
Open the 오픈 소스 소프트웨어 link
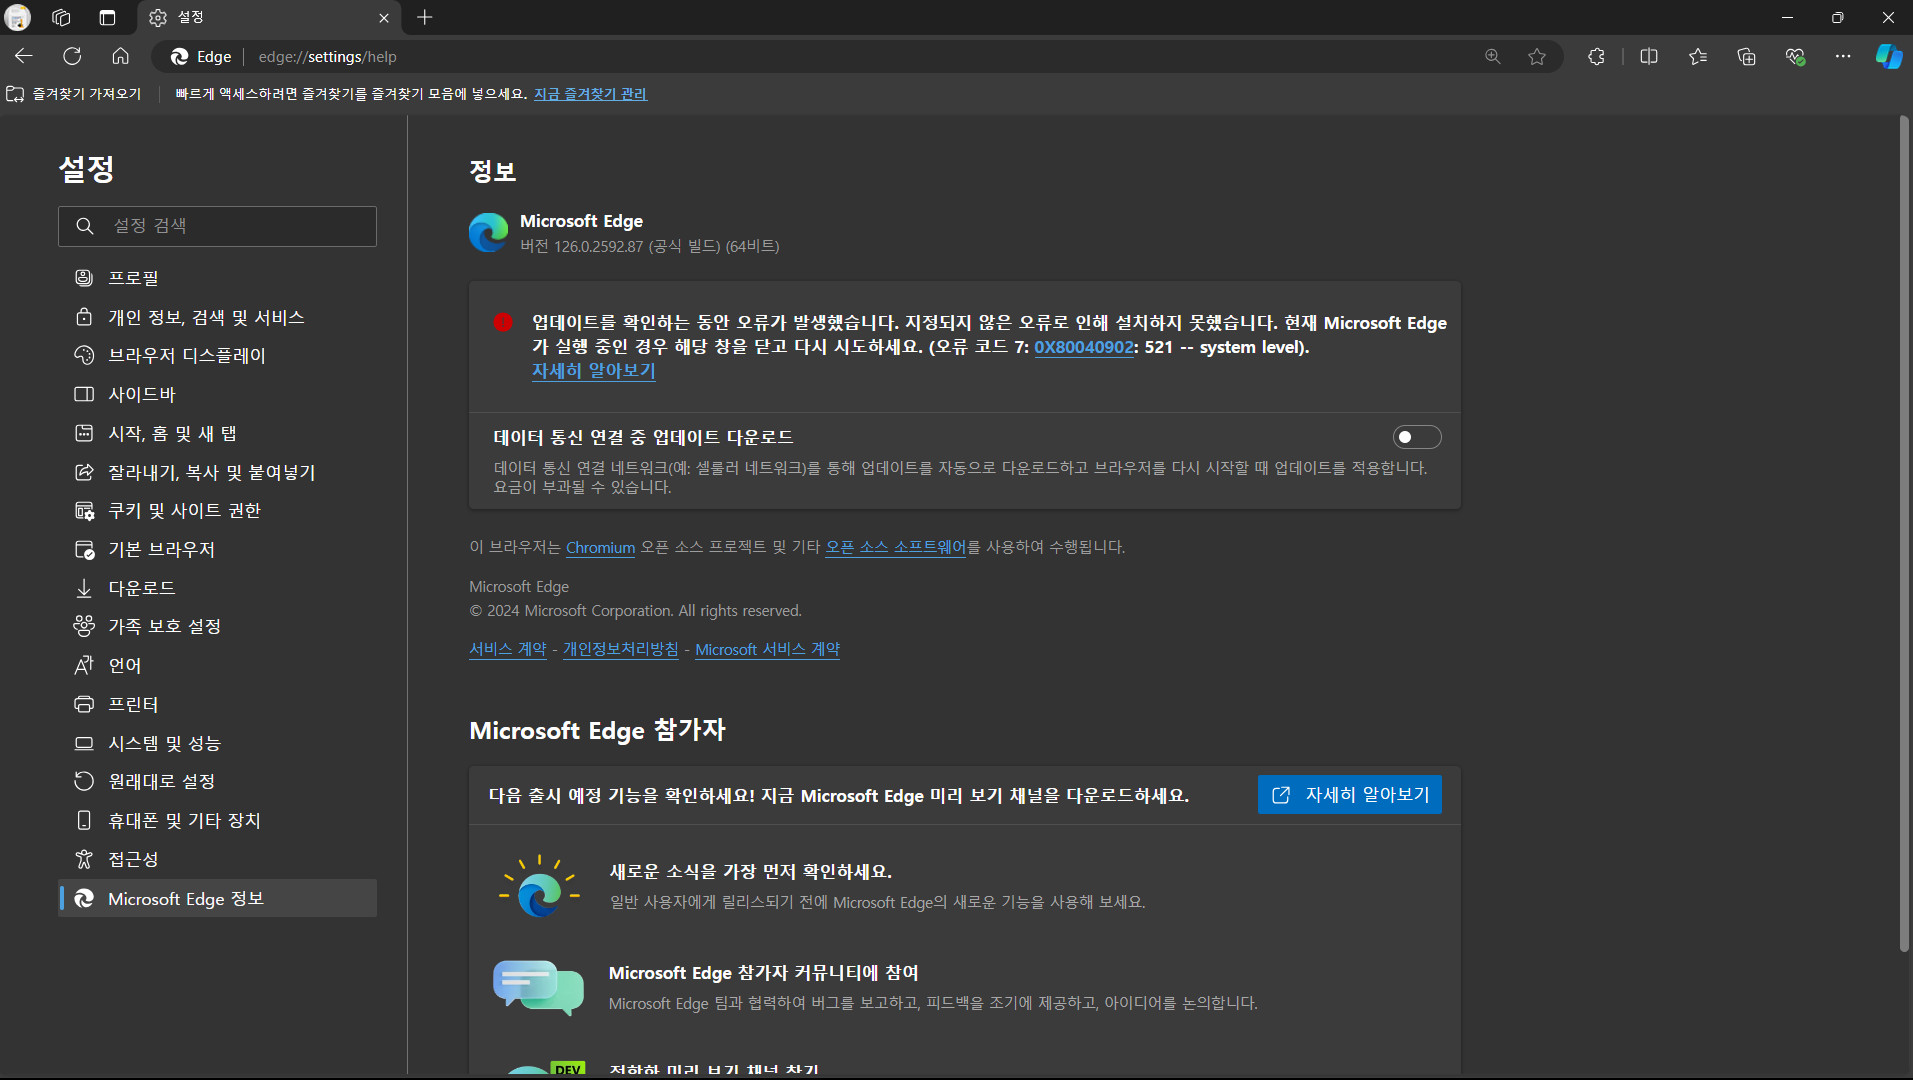(895, 547)
